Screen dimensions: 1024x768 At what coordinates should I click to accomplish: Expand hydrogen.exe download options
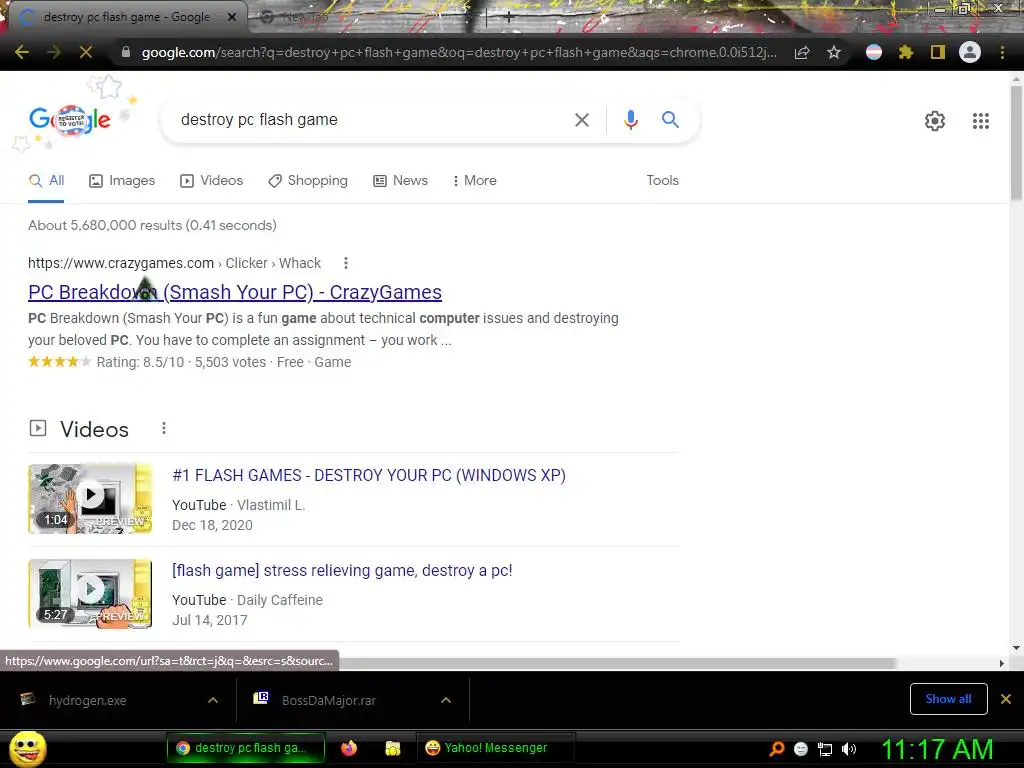(213, 700)
